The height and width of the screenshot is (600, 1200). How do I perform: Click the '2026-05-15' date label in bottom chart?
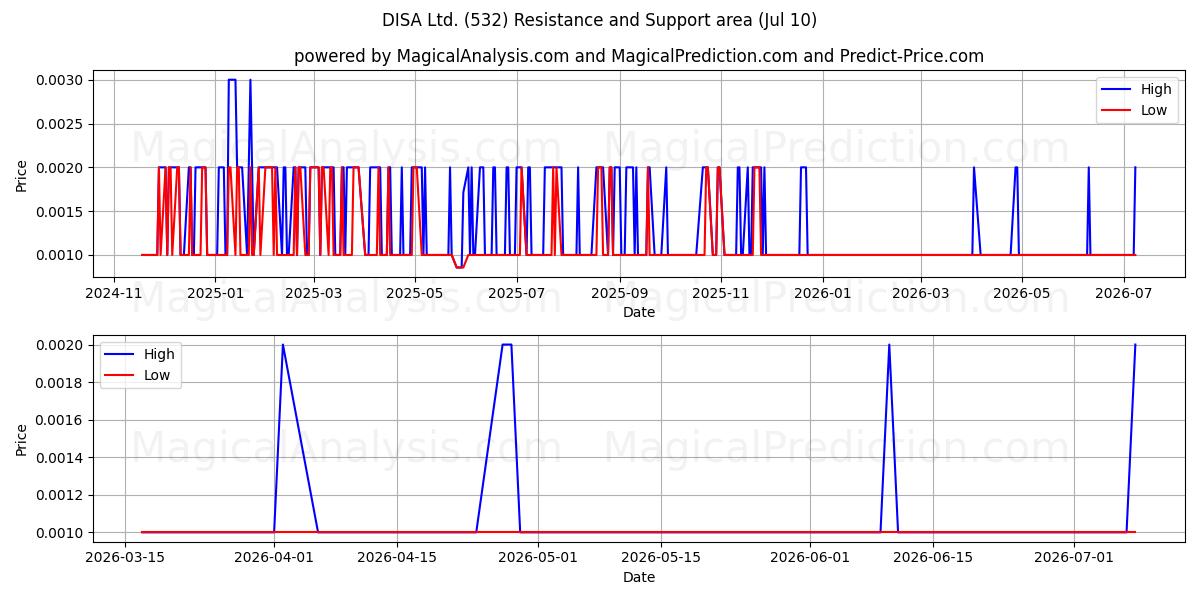661,558
